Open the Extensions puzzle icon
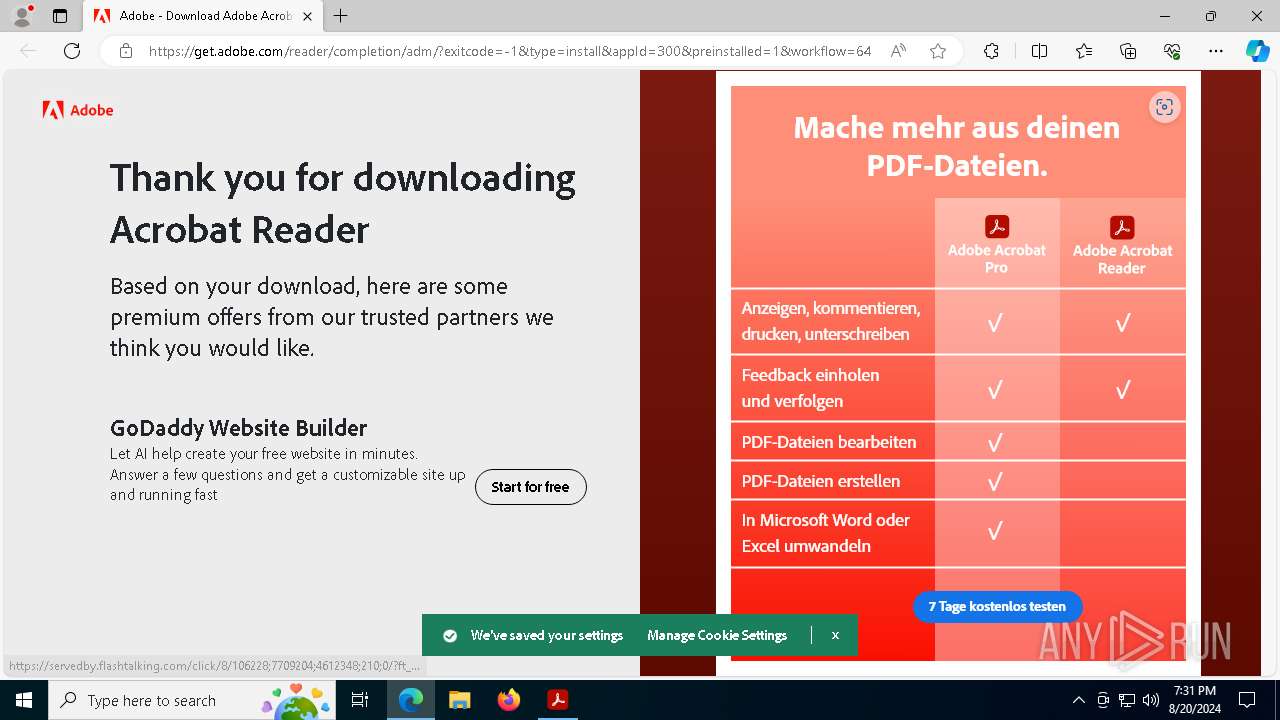This screenshot has width=1280, height=720. (x=991, y=51)
